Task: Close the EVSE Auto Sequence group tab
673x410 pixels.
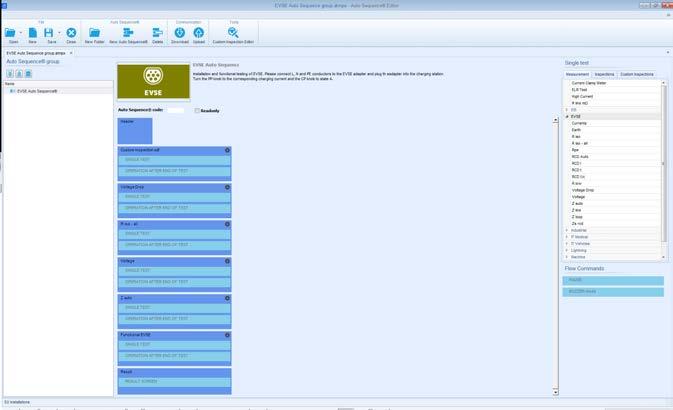Action: coord(71,53)
